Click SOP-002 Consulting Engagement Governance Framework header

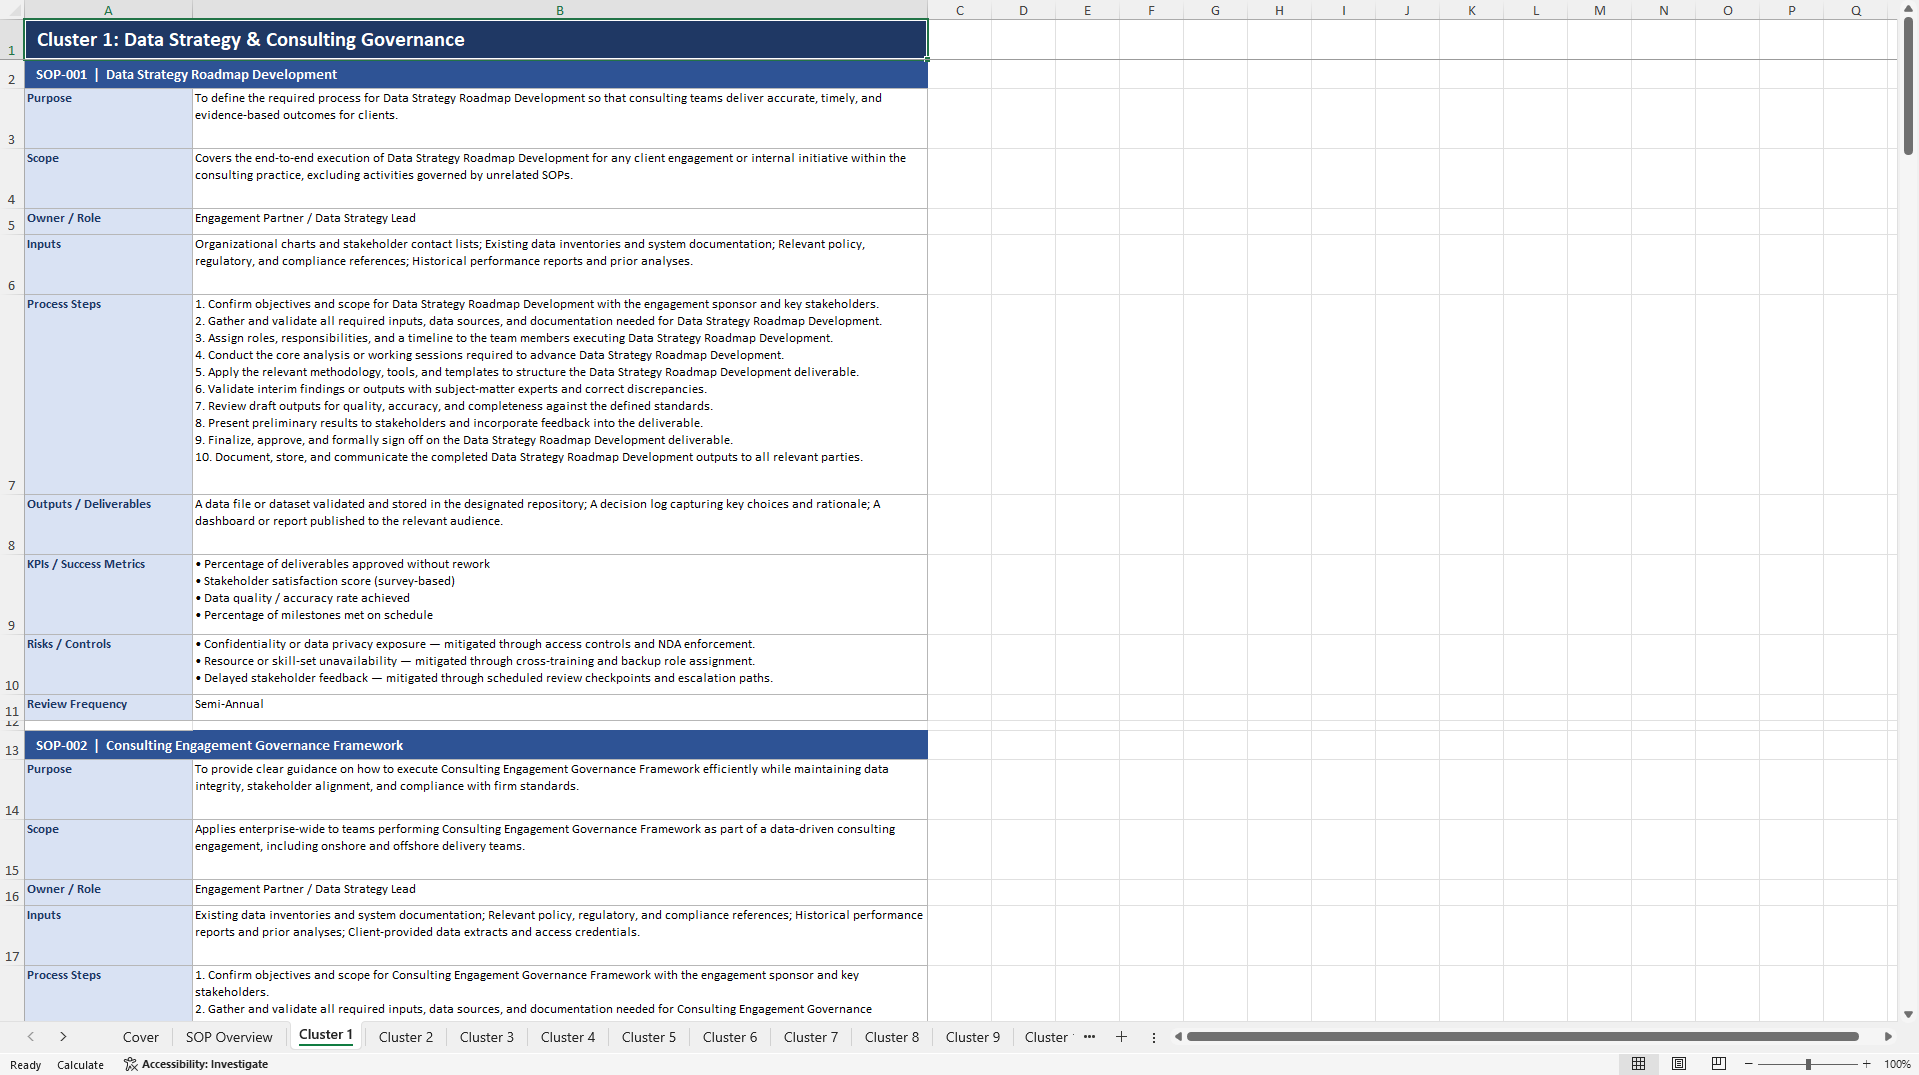[476, 745]
